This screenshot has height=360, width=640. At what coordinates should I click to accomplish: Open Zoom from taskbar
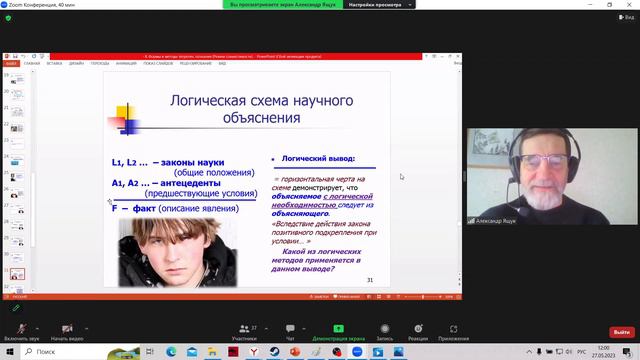coord(357,351)
